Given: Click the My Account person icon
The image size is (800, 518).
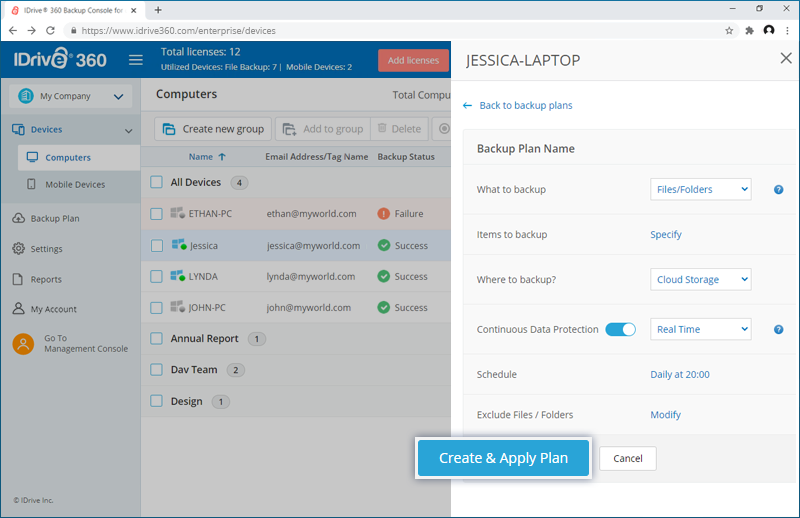Looking at the screenshot, I should 18,308.
